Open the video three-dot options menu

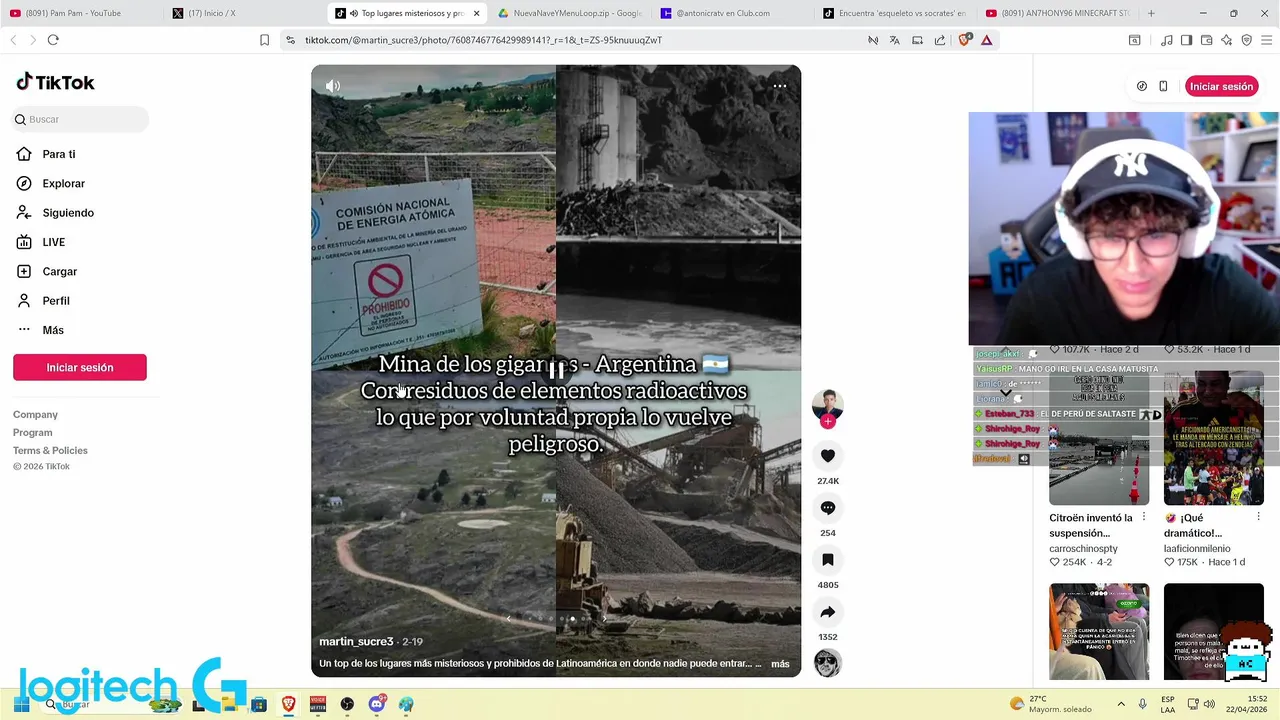[780, 86]
